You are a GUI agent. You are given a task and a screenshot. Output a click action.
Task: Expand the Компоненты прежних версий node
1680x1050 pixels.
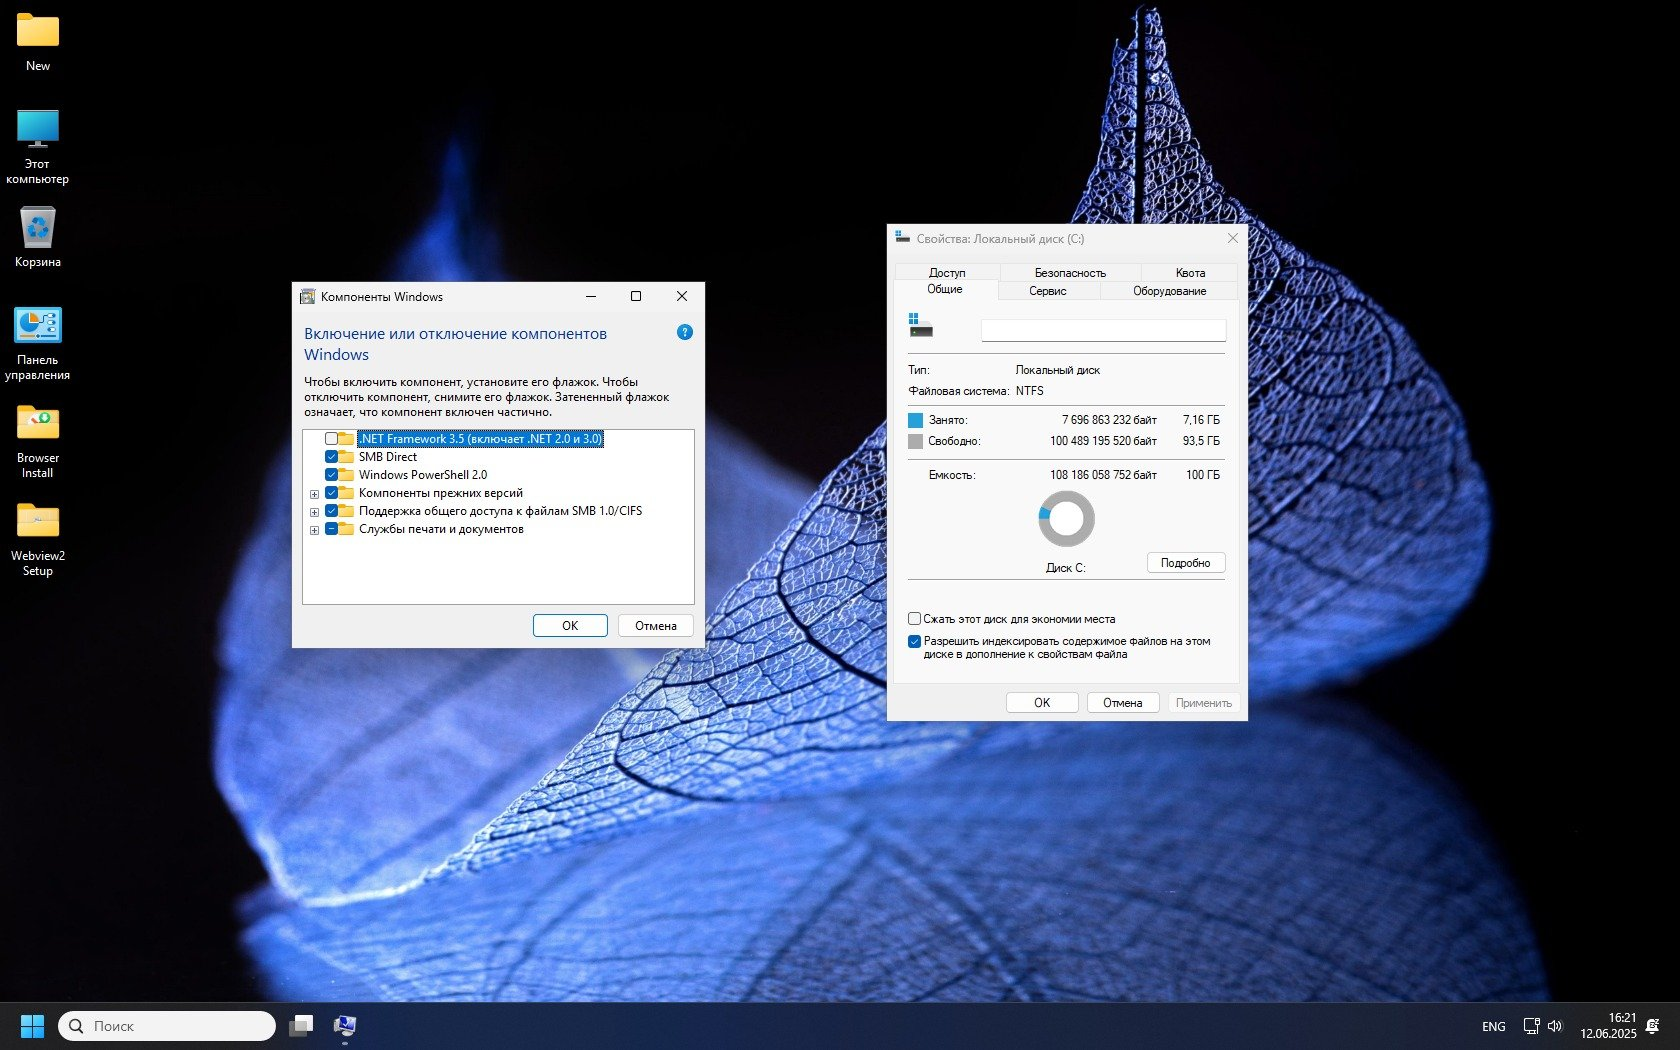pos(314,492)
